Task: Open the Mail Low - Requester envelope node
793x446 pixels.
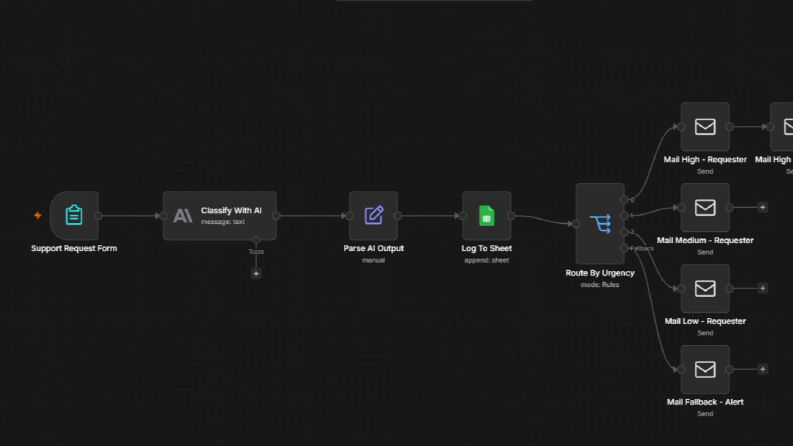Action: click(705, 288)
